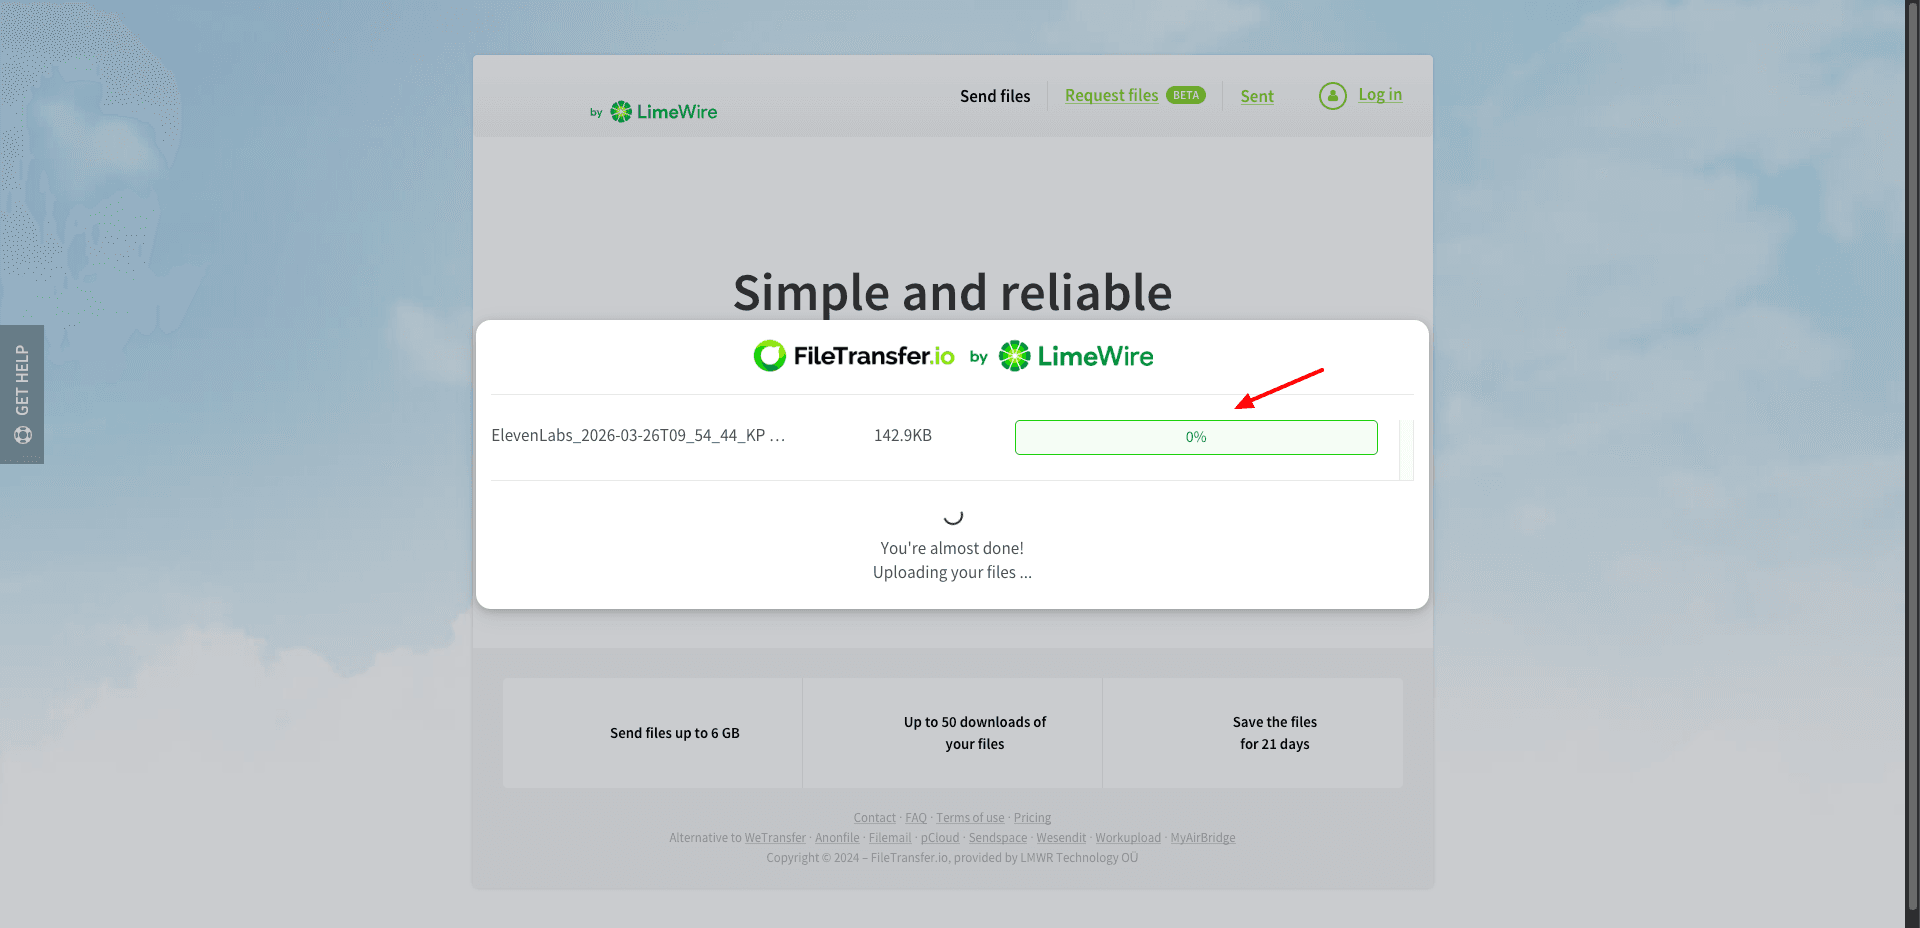Image resolution: width=1920 pixels, height=928 pixels.
Task: Click the LimeWire logo in the header
Action: point(663,112)
